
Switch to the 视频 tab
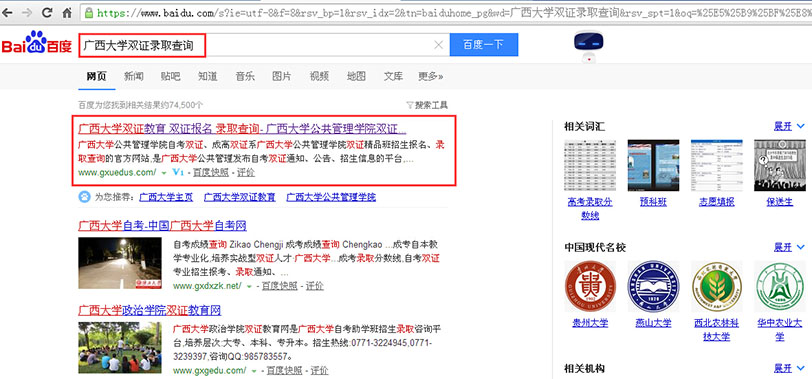click(319, 77)
